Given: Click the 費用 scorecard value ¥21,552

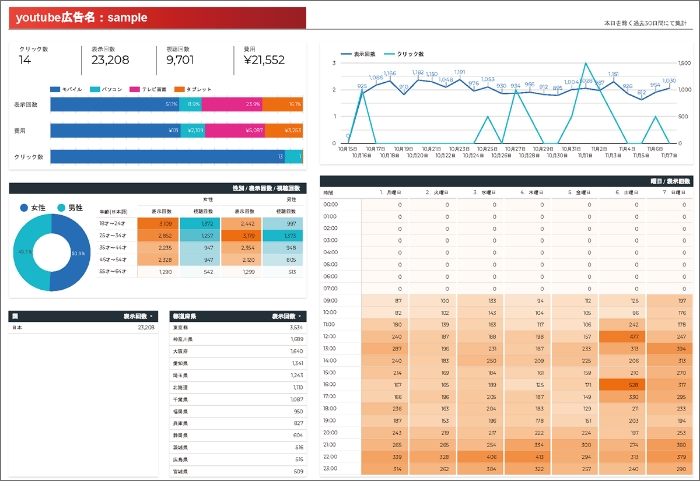Looking at the screenshot, I should tap(264, 61).
